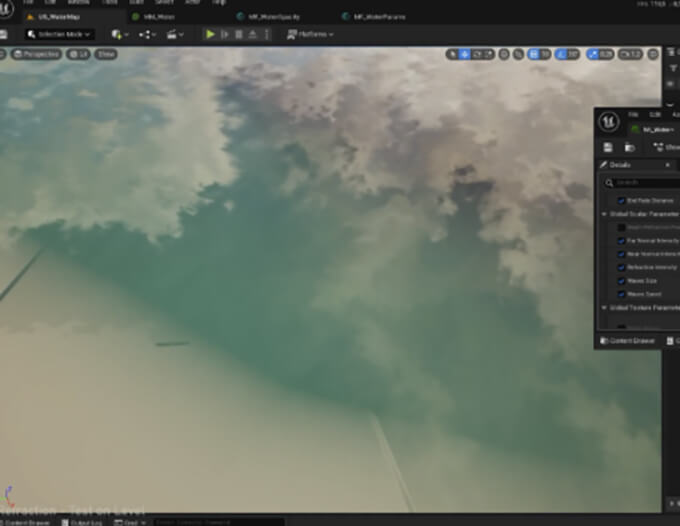Image resolution: width=680 pixels, height=526 pixels.
Task: Click the cinematics clapboard icon in the toolbar
Action: coord(175,34)
